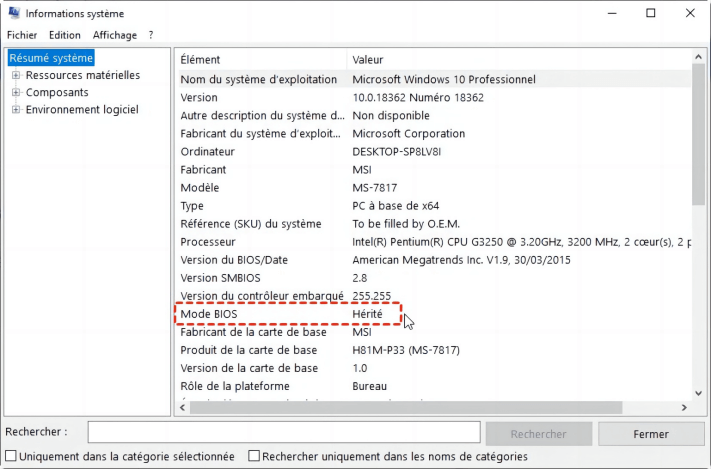711x469 pixels.
Task: Click the horizontal scrollbar right arrow
Action: [x=683, y=408]
